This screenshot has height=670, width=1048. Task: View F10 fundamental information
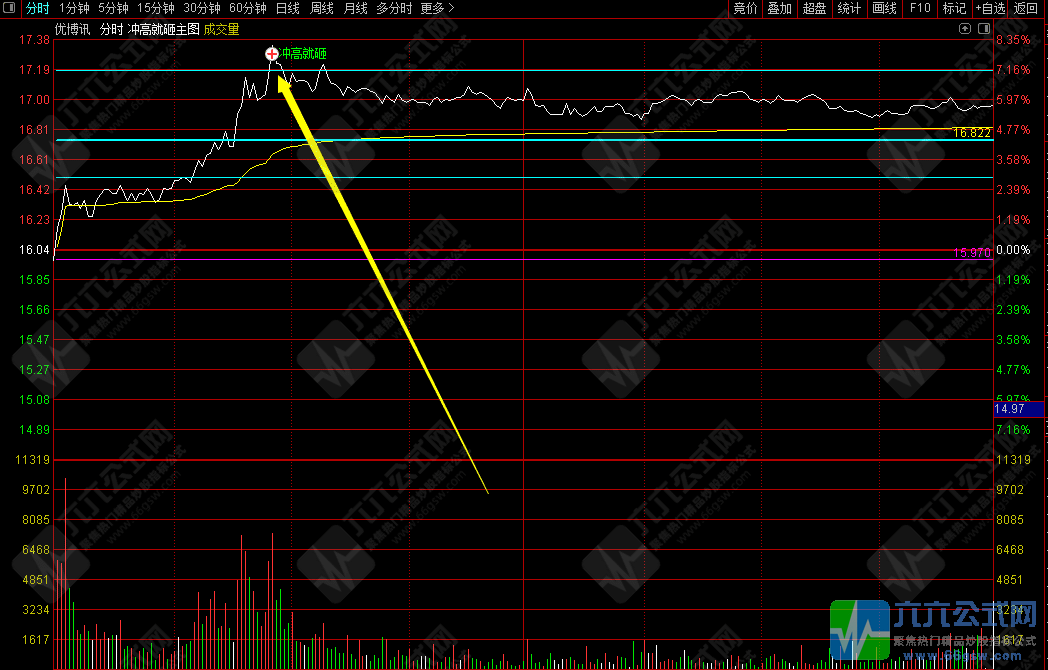(918, 9)
